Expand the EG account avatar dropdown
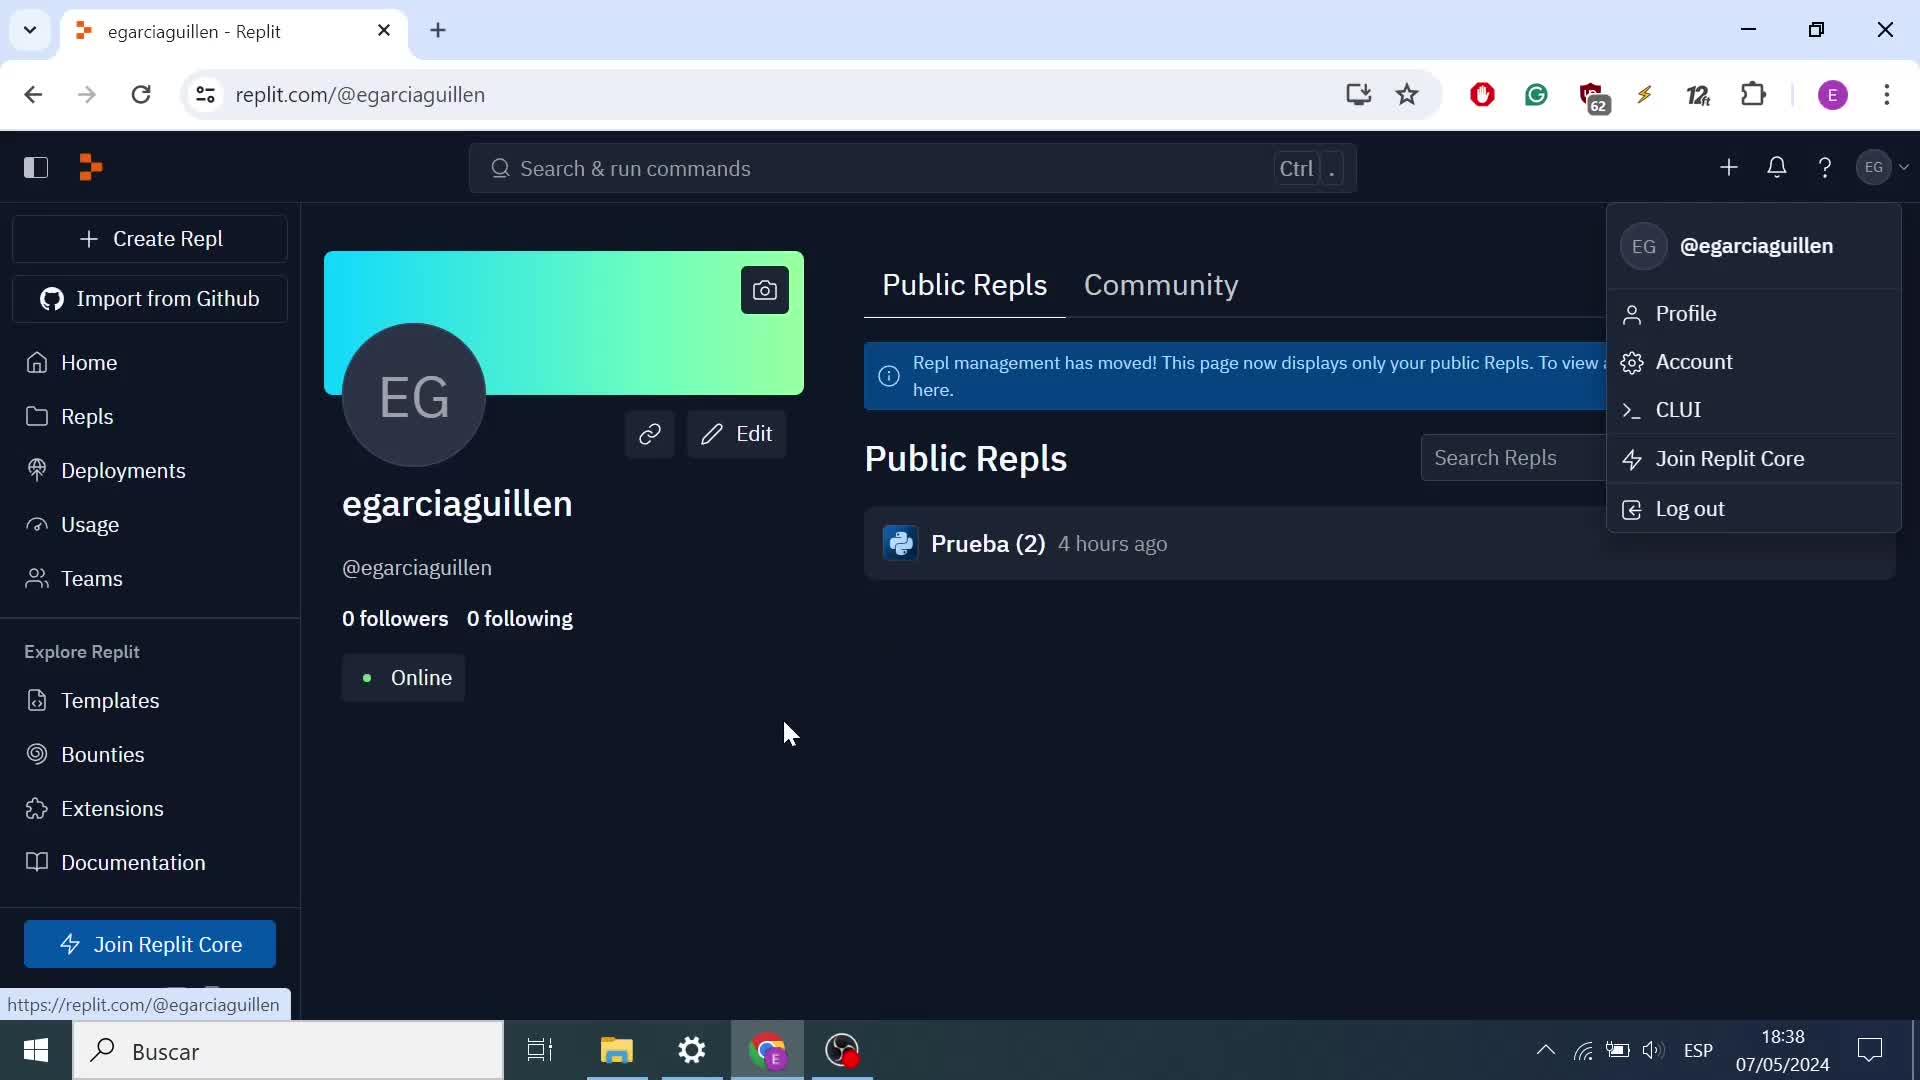The width and height of the screenshot is (1920, 1080). pos(1882,167)
